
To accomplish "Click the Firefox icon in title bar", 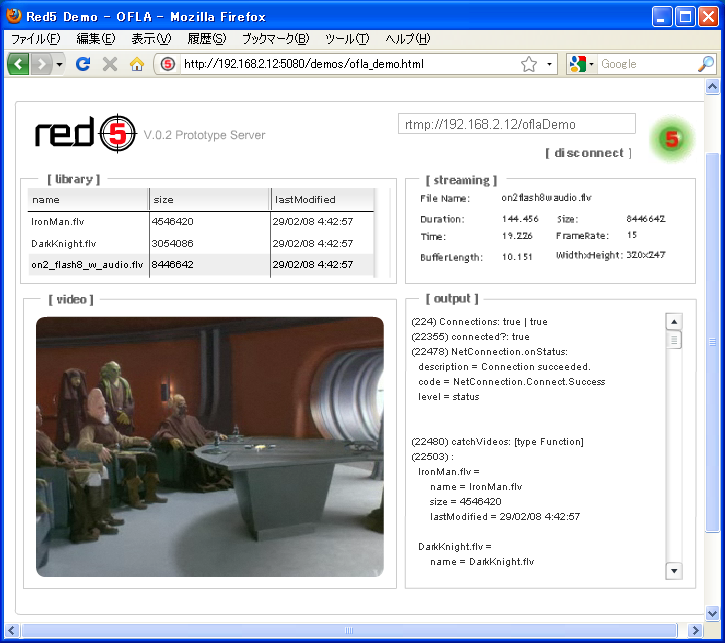I will 14,16.
